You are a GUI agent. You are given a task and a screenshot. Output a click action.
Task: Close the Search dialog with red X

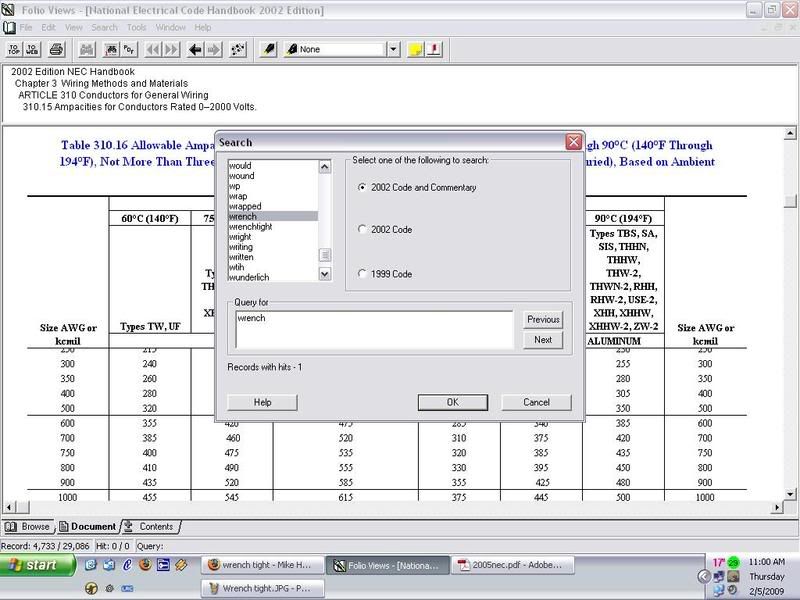[573, 142]
